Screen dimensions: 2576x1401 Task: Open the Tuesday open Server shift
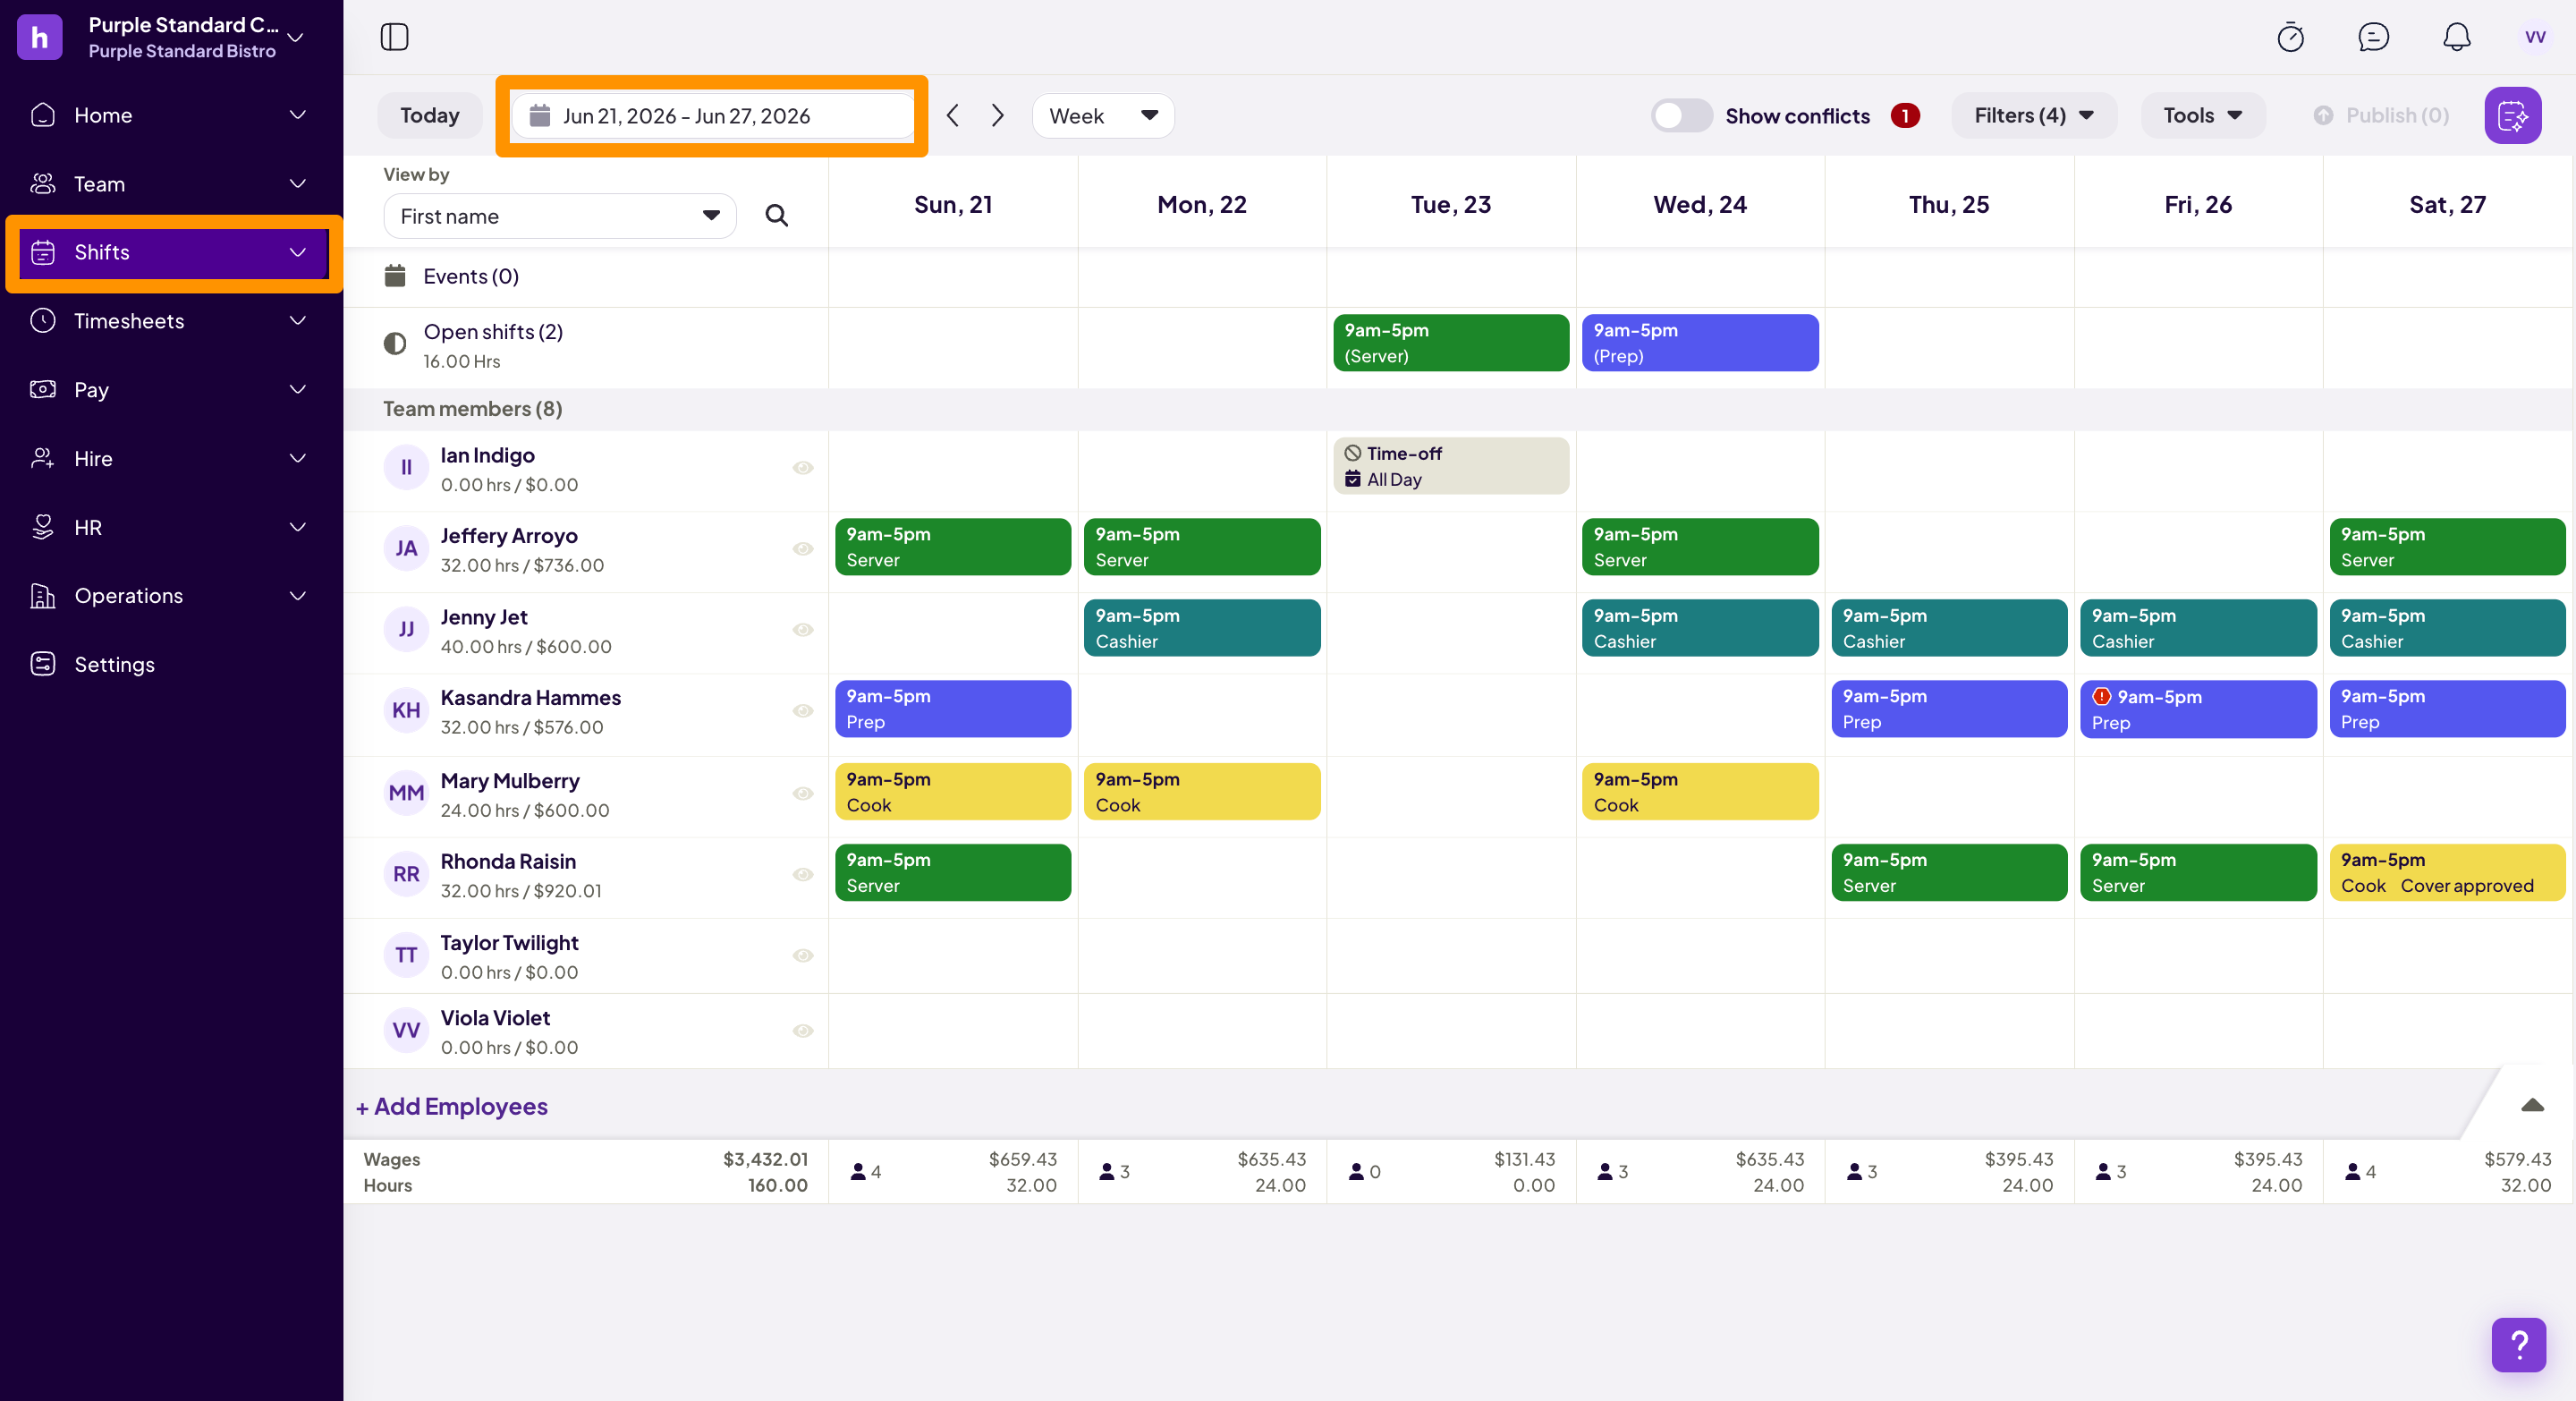[x=1450, y=343]
